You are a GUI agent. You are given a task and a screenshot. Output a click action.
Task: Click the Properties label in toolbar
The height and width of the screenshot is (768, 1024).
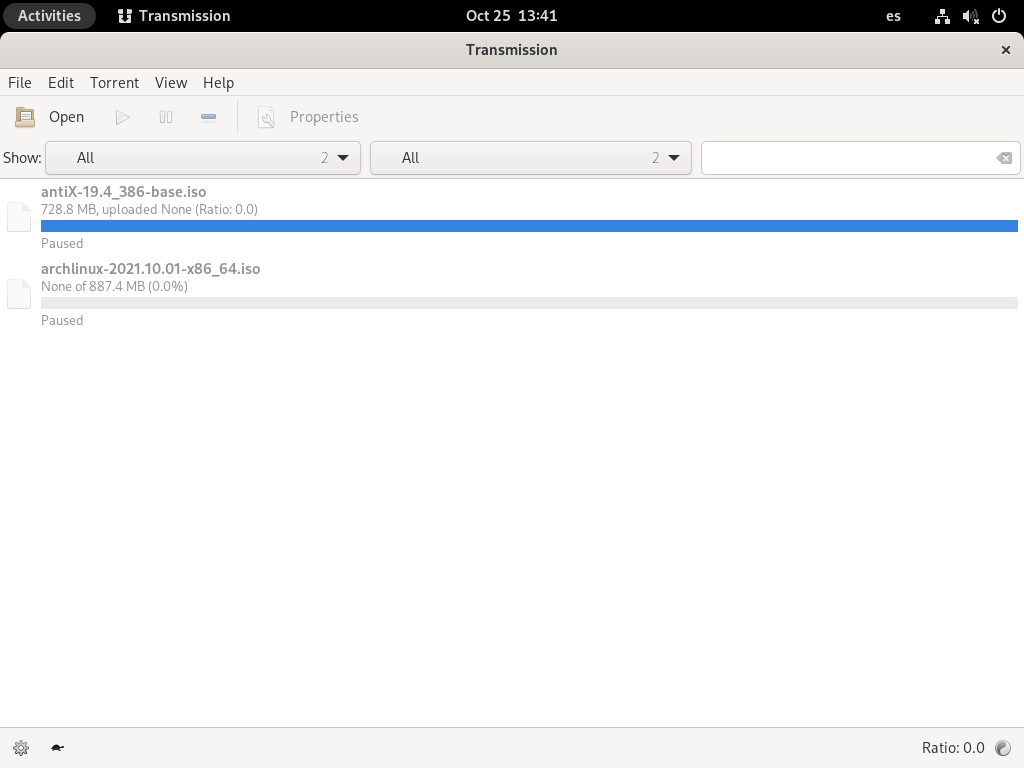(x=324, y=117)
